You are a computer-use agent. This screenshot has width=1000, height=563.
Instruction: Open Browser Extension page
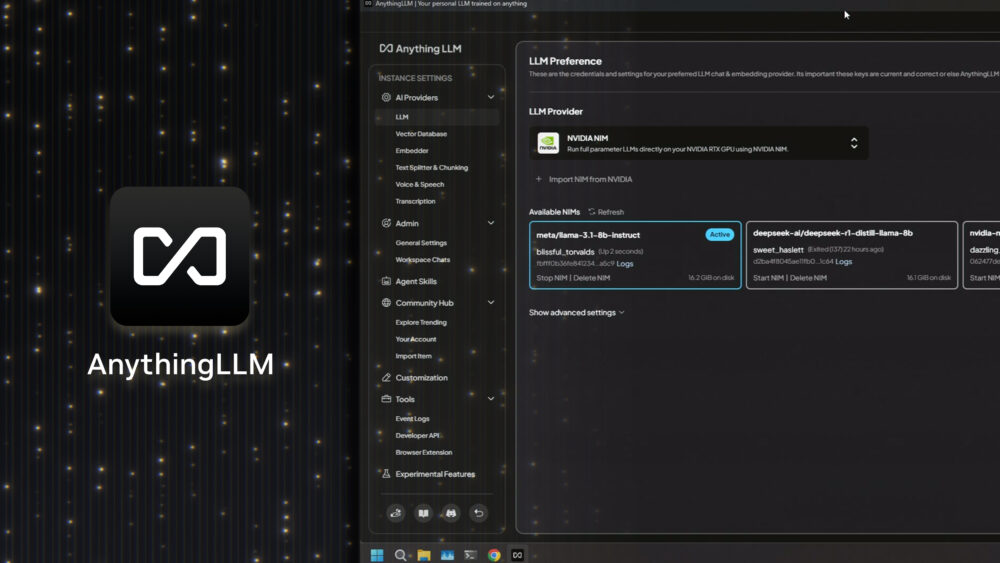coord(423,452)
